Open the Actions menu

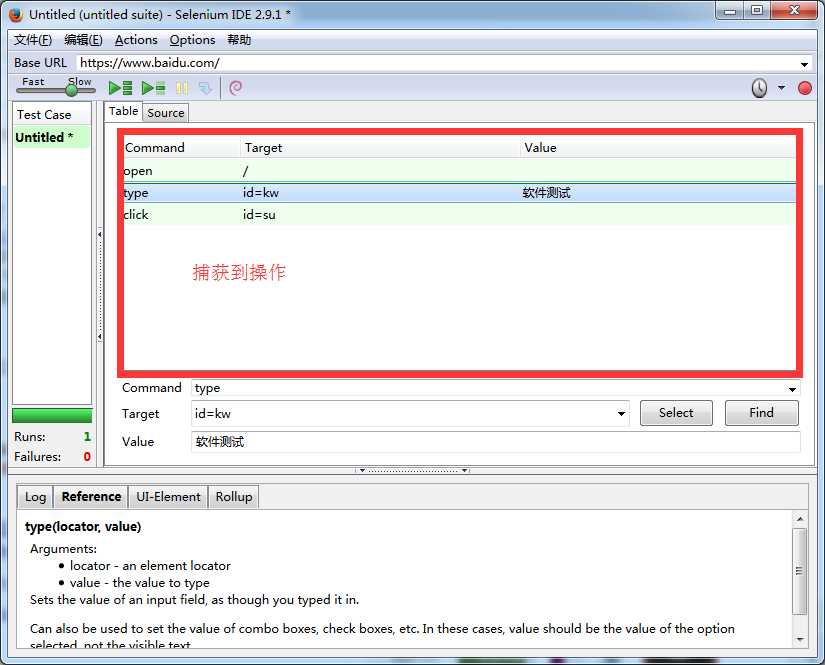pyautogui.click(x=136, y=40)
